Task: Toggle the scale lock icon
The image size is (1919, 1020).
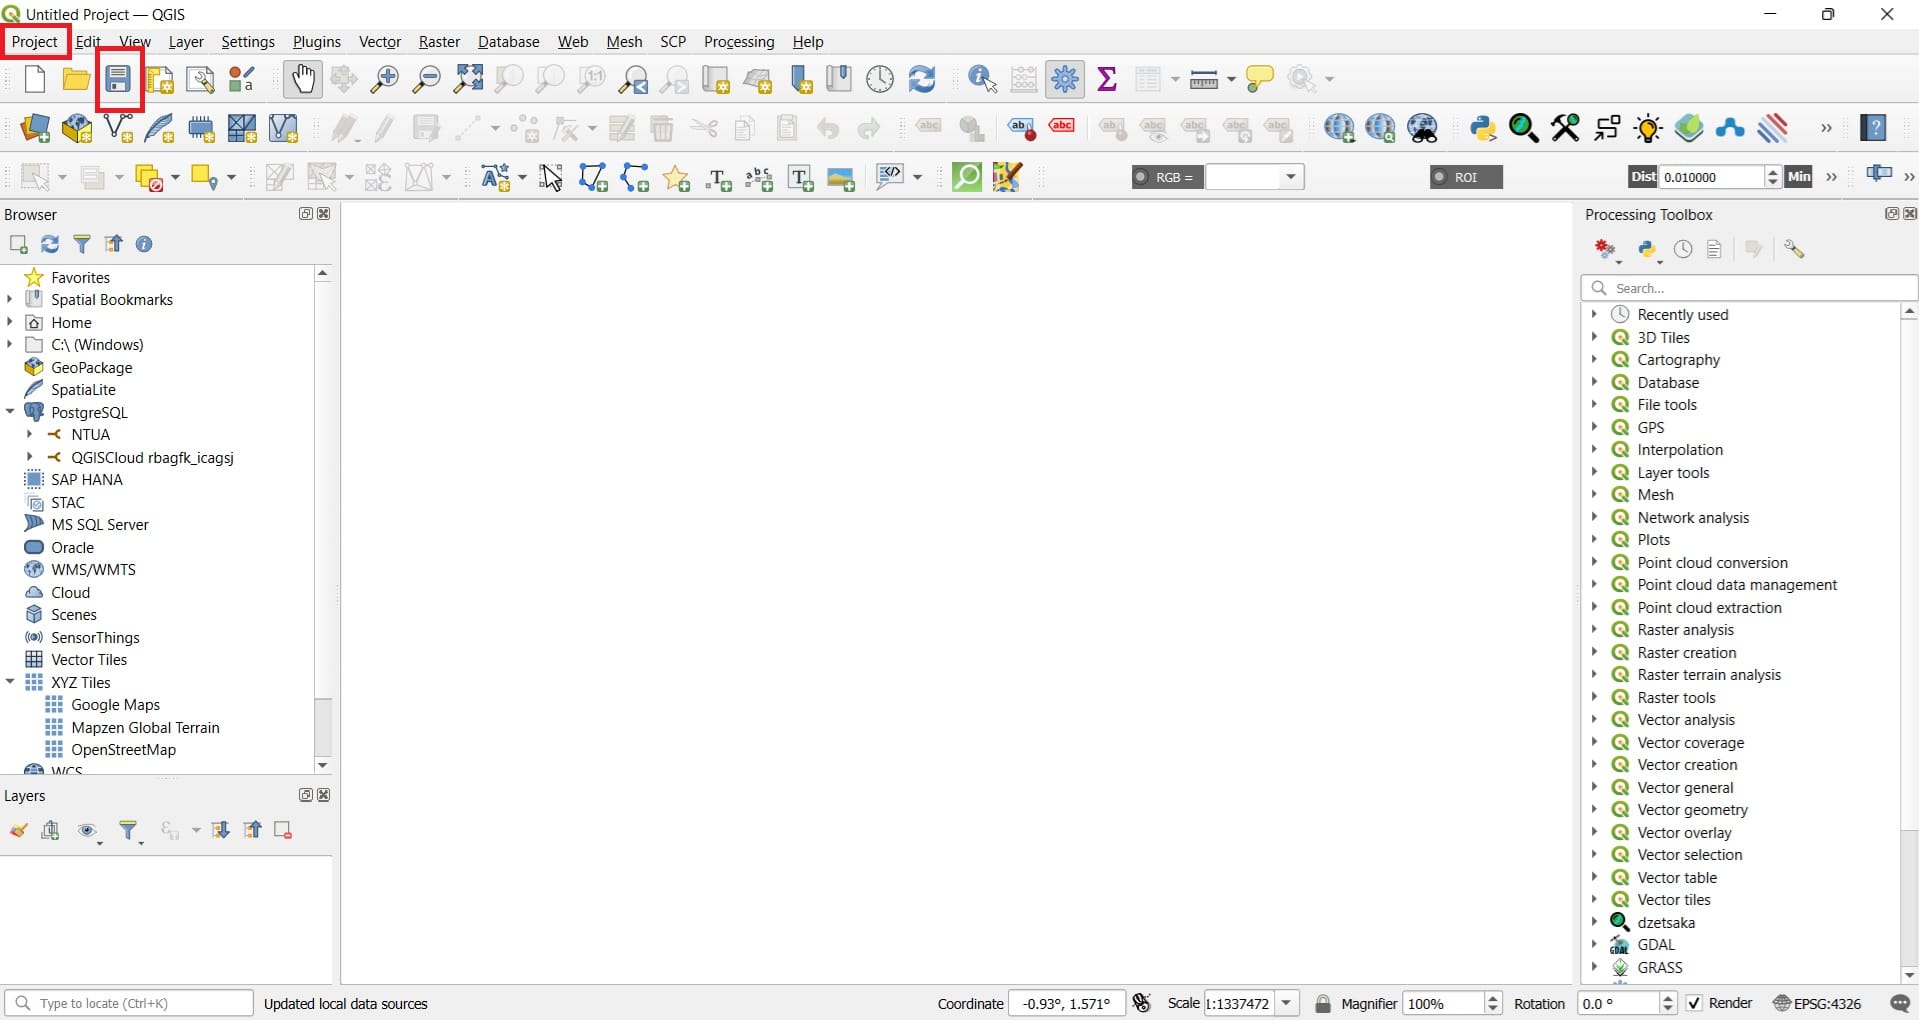Action: [x=1323, y=1003]
